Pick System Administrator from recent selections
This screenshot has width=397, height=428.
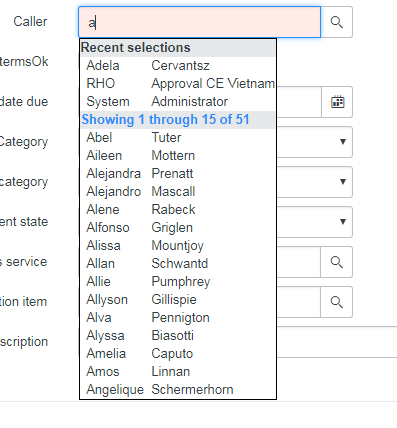click(178, 102)
